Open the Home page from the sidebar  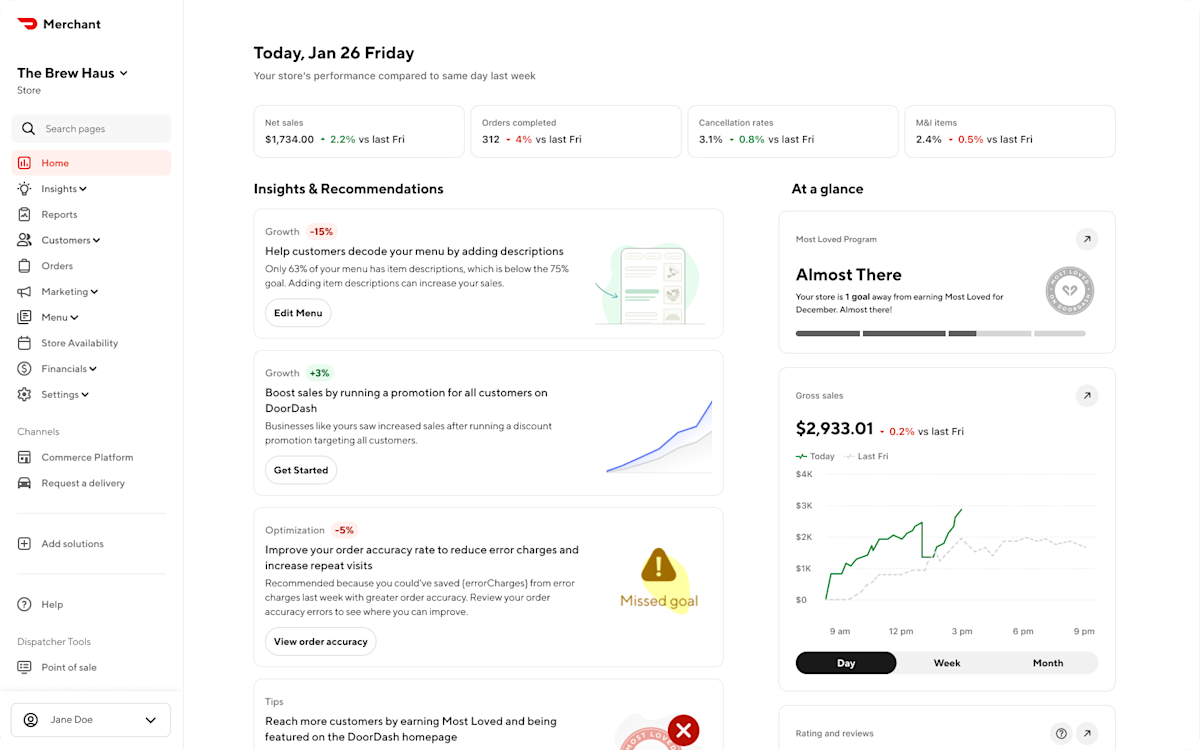(x=55, y=162)
